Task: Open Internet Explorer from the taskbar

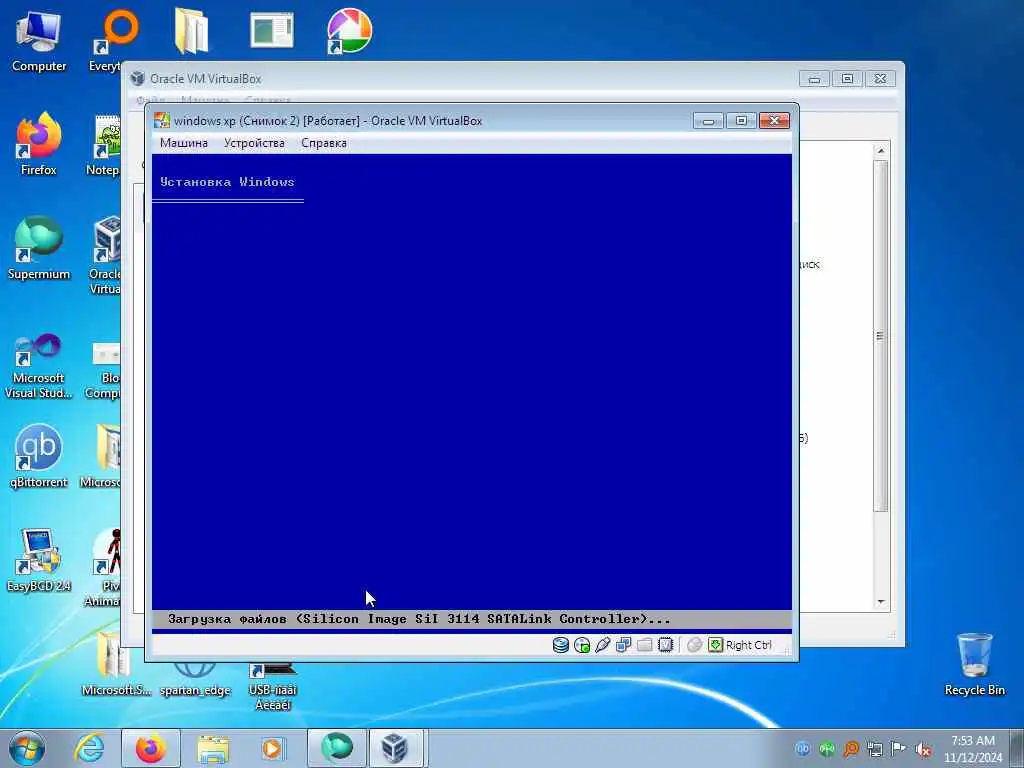Action: click(x=89, y=748)
